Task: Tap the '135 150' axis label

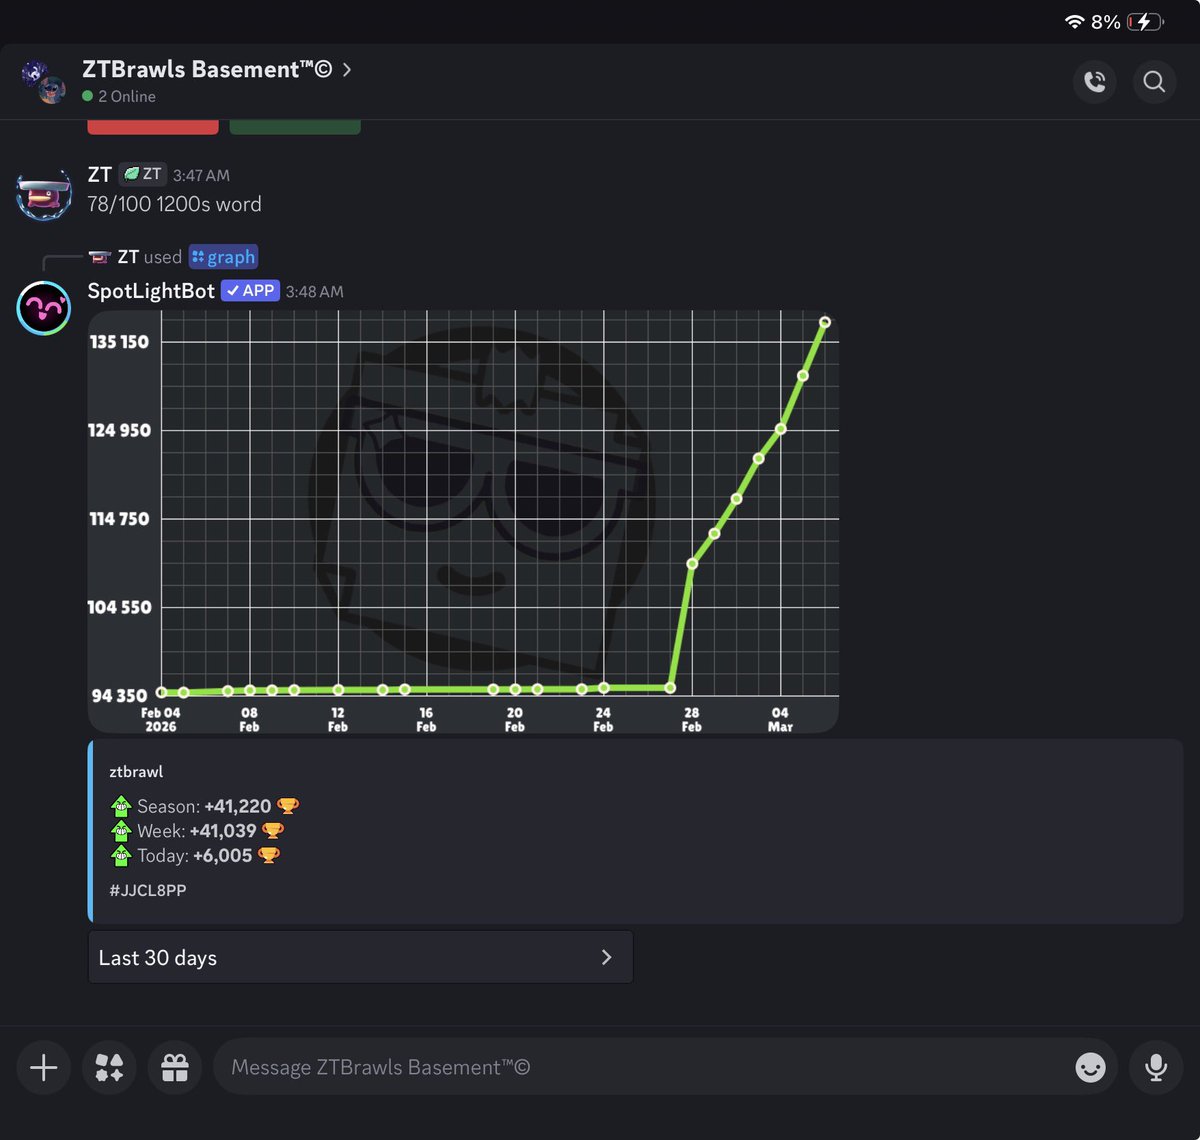Action: tap(119, 342)
